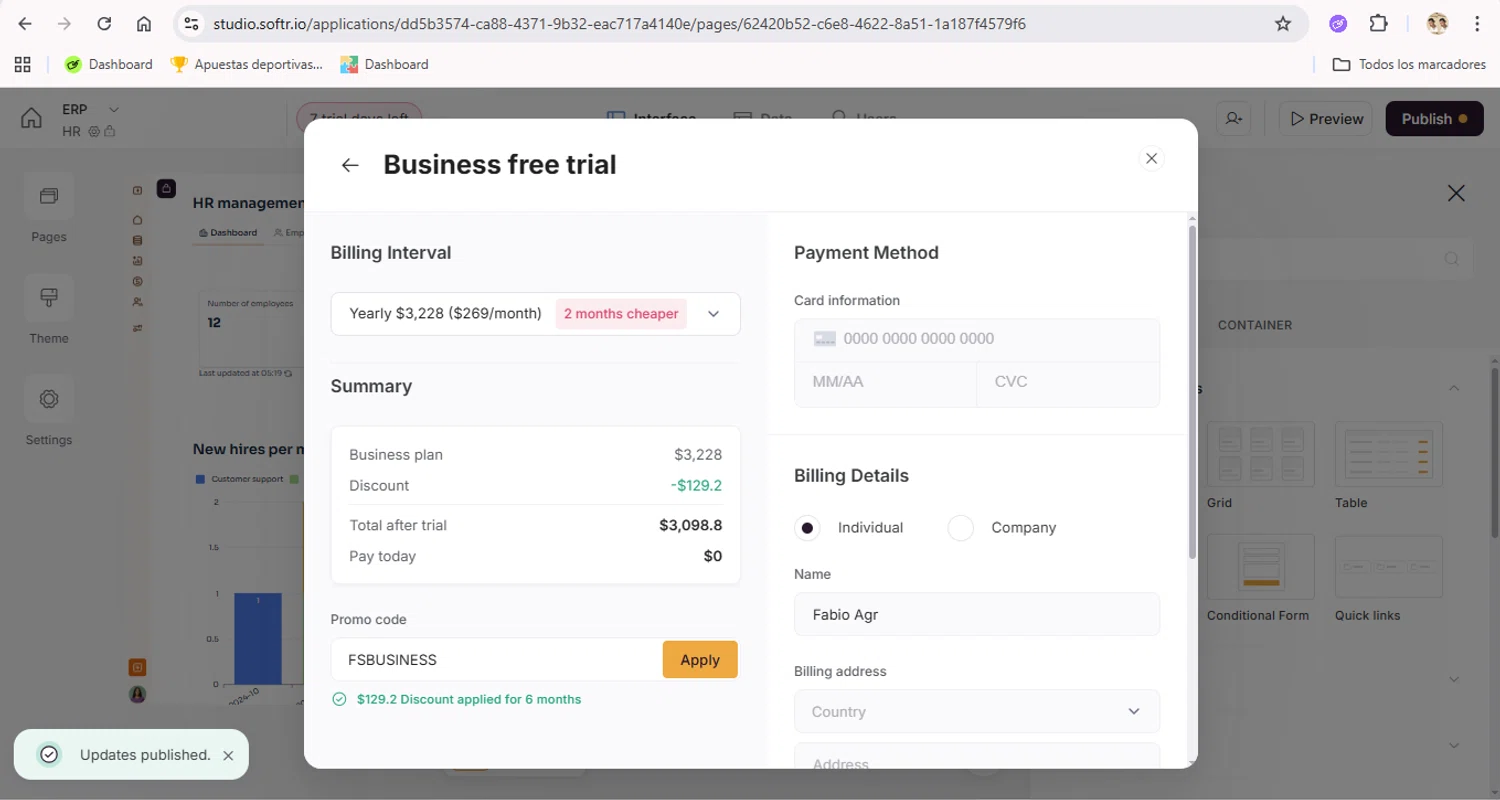This screenshot has height=800, width=1500.
Task: Expand the ERP application dropdown
Action: (113, 109)
